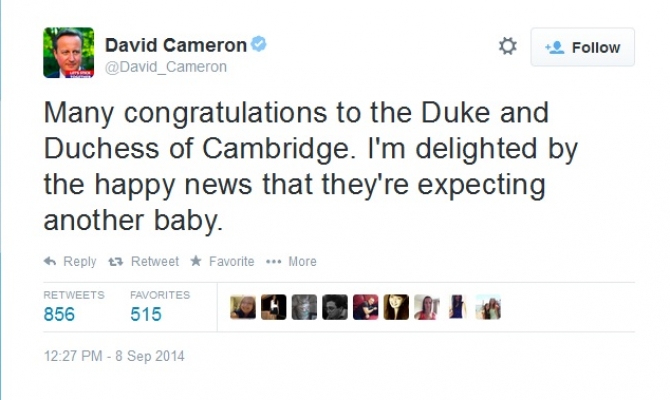Open the David Cameron name link

click(175, 45)
